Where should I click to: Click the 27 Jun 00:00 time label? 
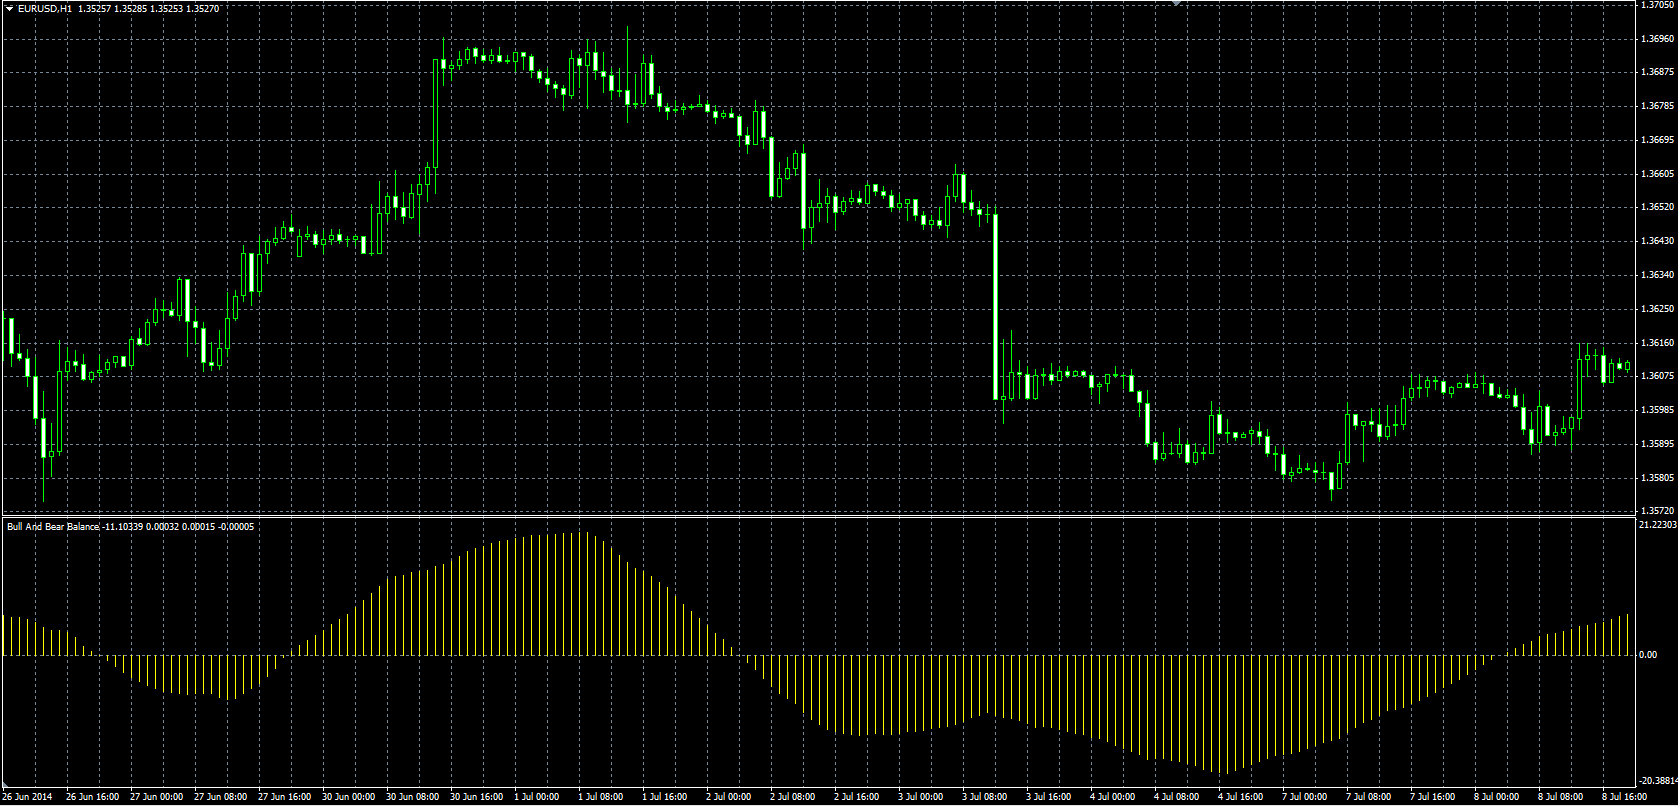coord(156,797)
